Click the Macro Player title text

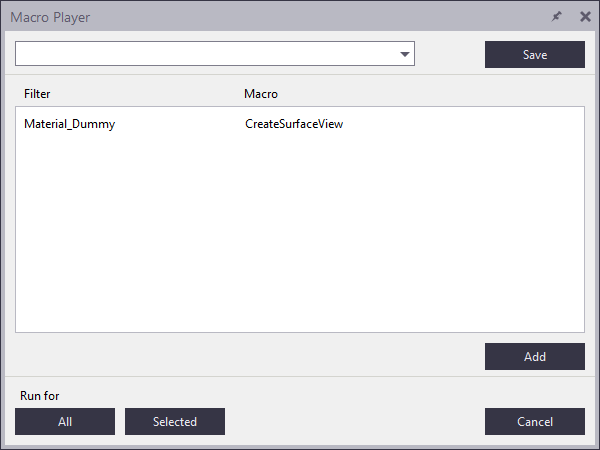click(x=50, y=18)
